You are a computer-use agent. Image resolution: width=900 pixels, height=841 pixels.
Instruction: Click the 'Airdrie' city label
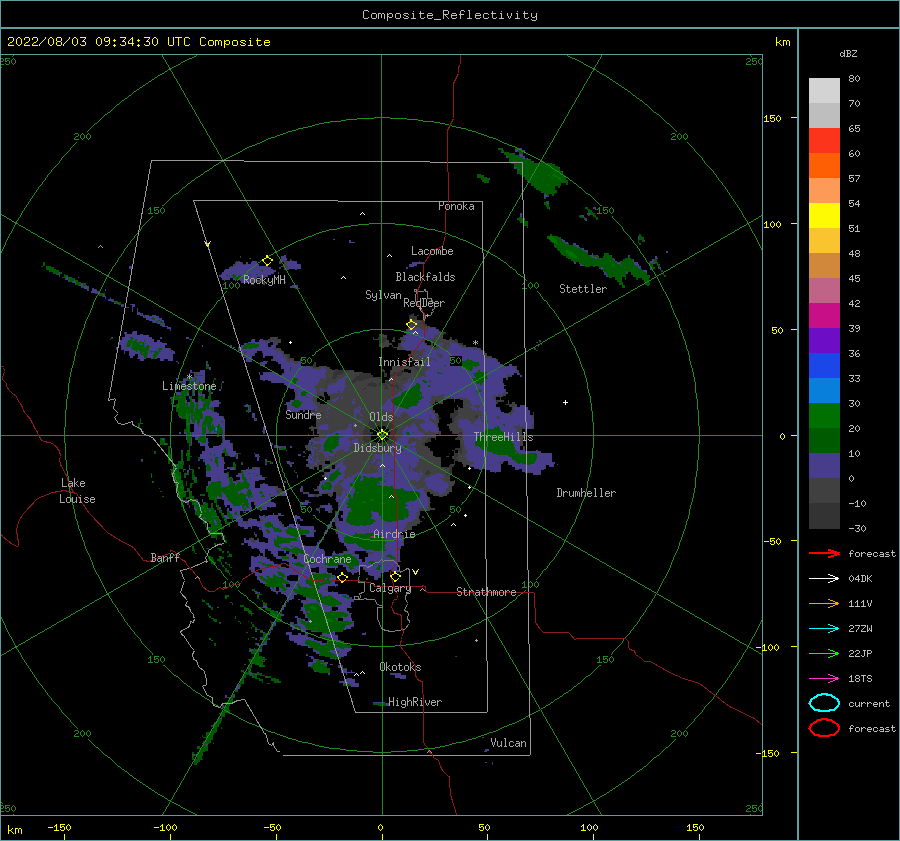pos(394,534)
